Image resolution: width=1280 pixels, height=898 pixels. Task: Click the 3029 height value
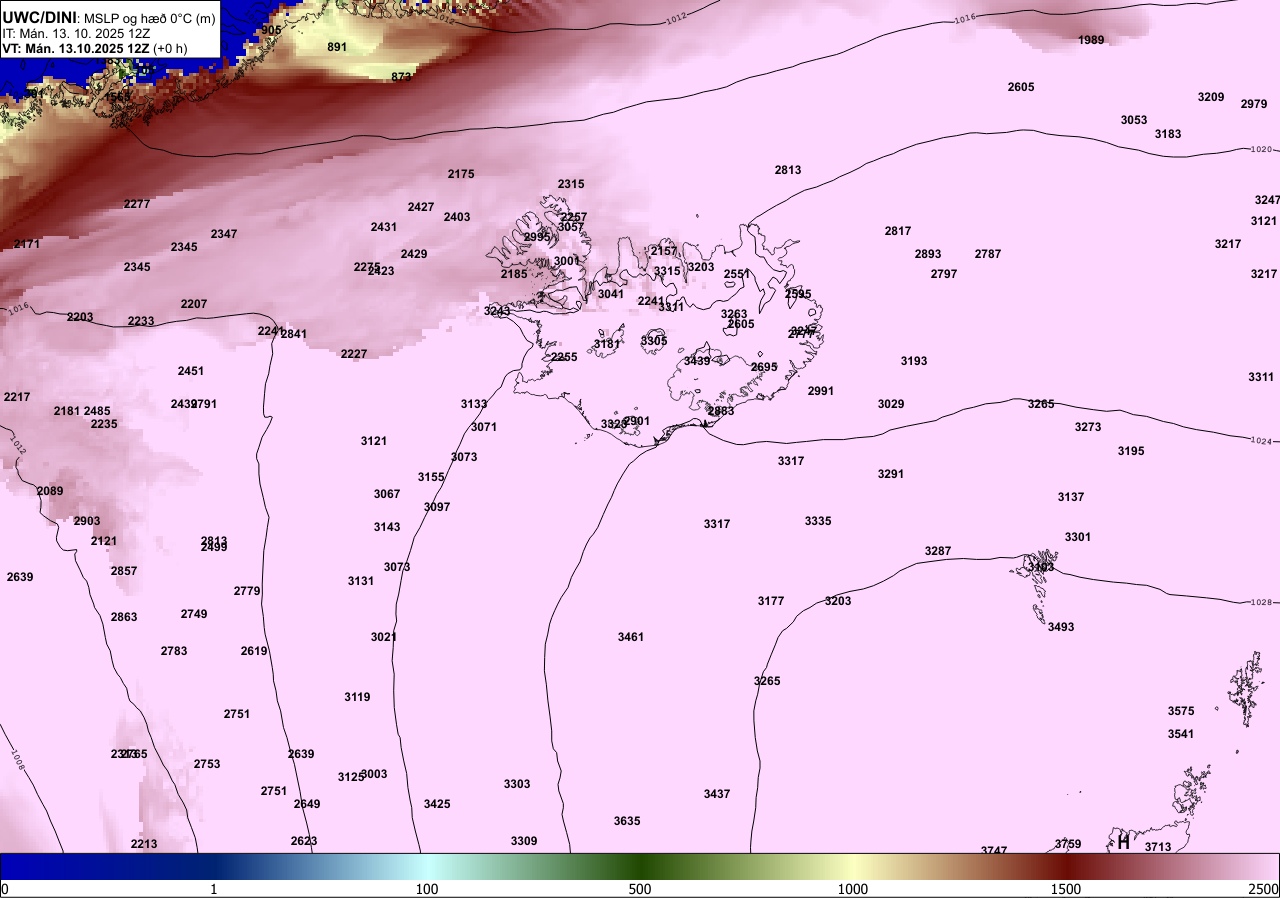coord(891,404)
